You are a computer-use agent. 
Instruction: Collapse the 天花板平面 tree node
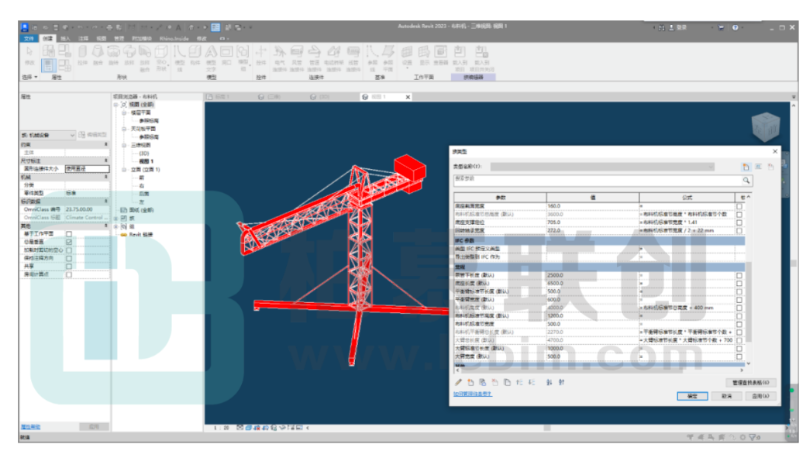click(x=124, y=128)
